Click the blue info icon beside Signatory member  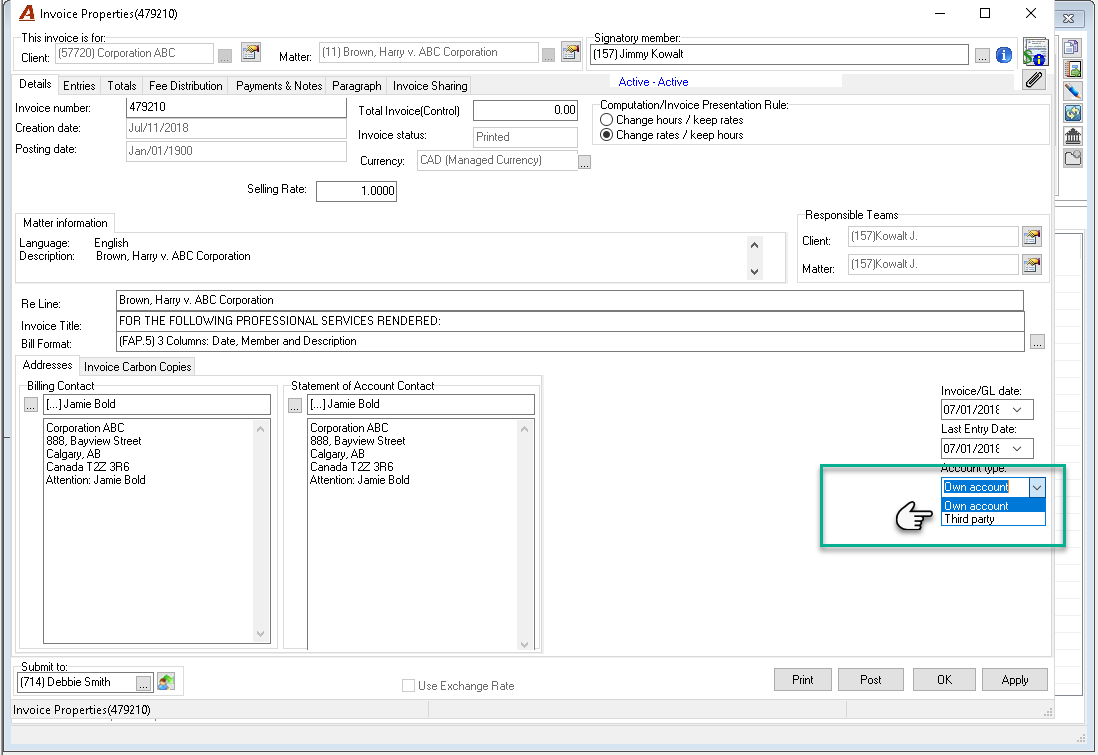(x=1003, y=55)
